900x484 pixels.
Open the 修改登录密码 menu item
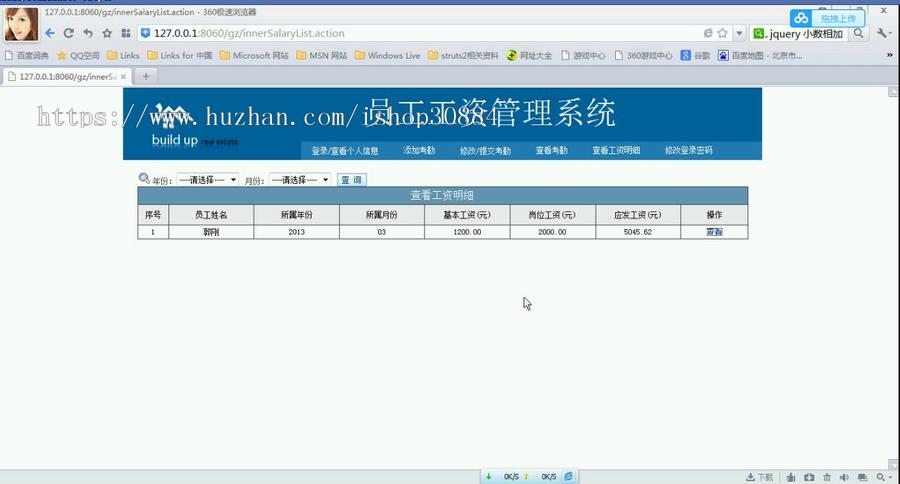[688, 151]
